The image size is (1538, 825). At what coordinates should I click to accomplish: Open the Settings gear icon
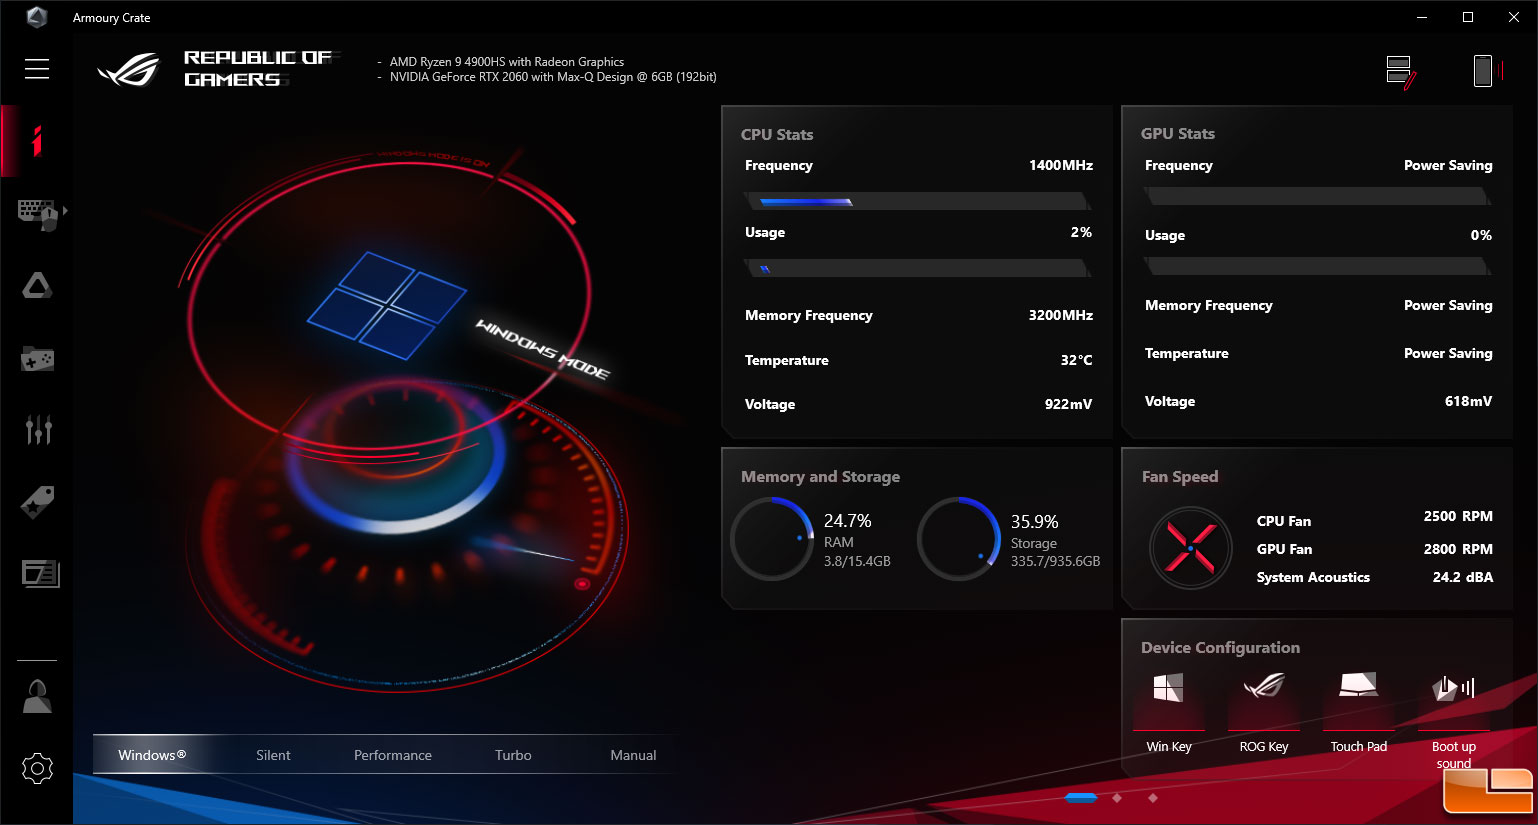[x=37, y=768]
